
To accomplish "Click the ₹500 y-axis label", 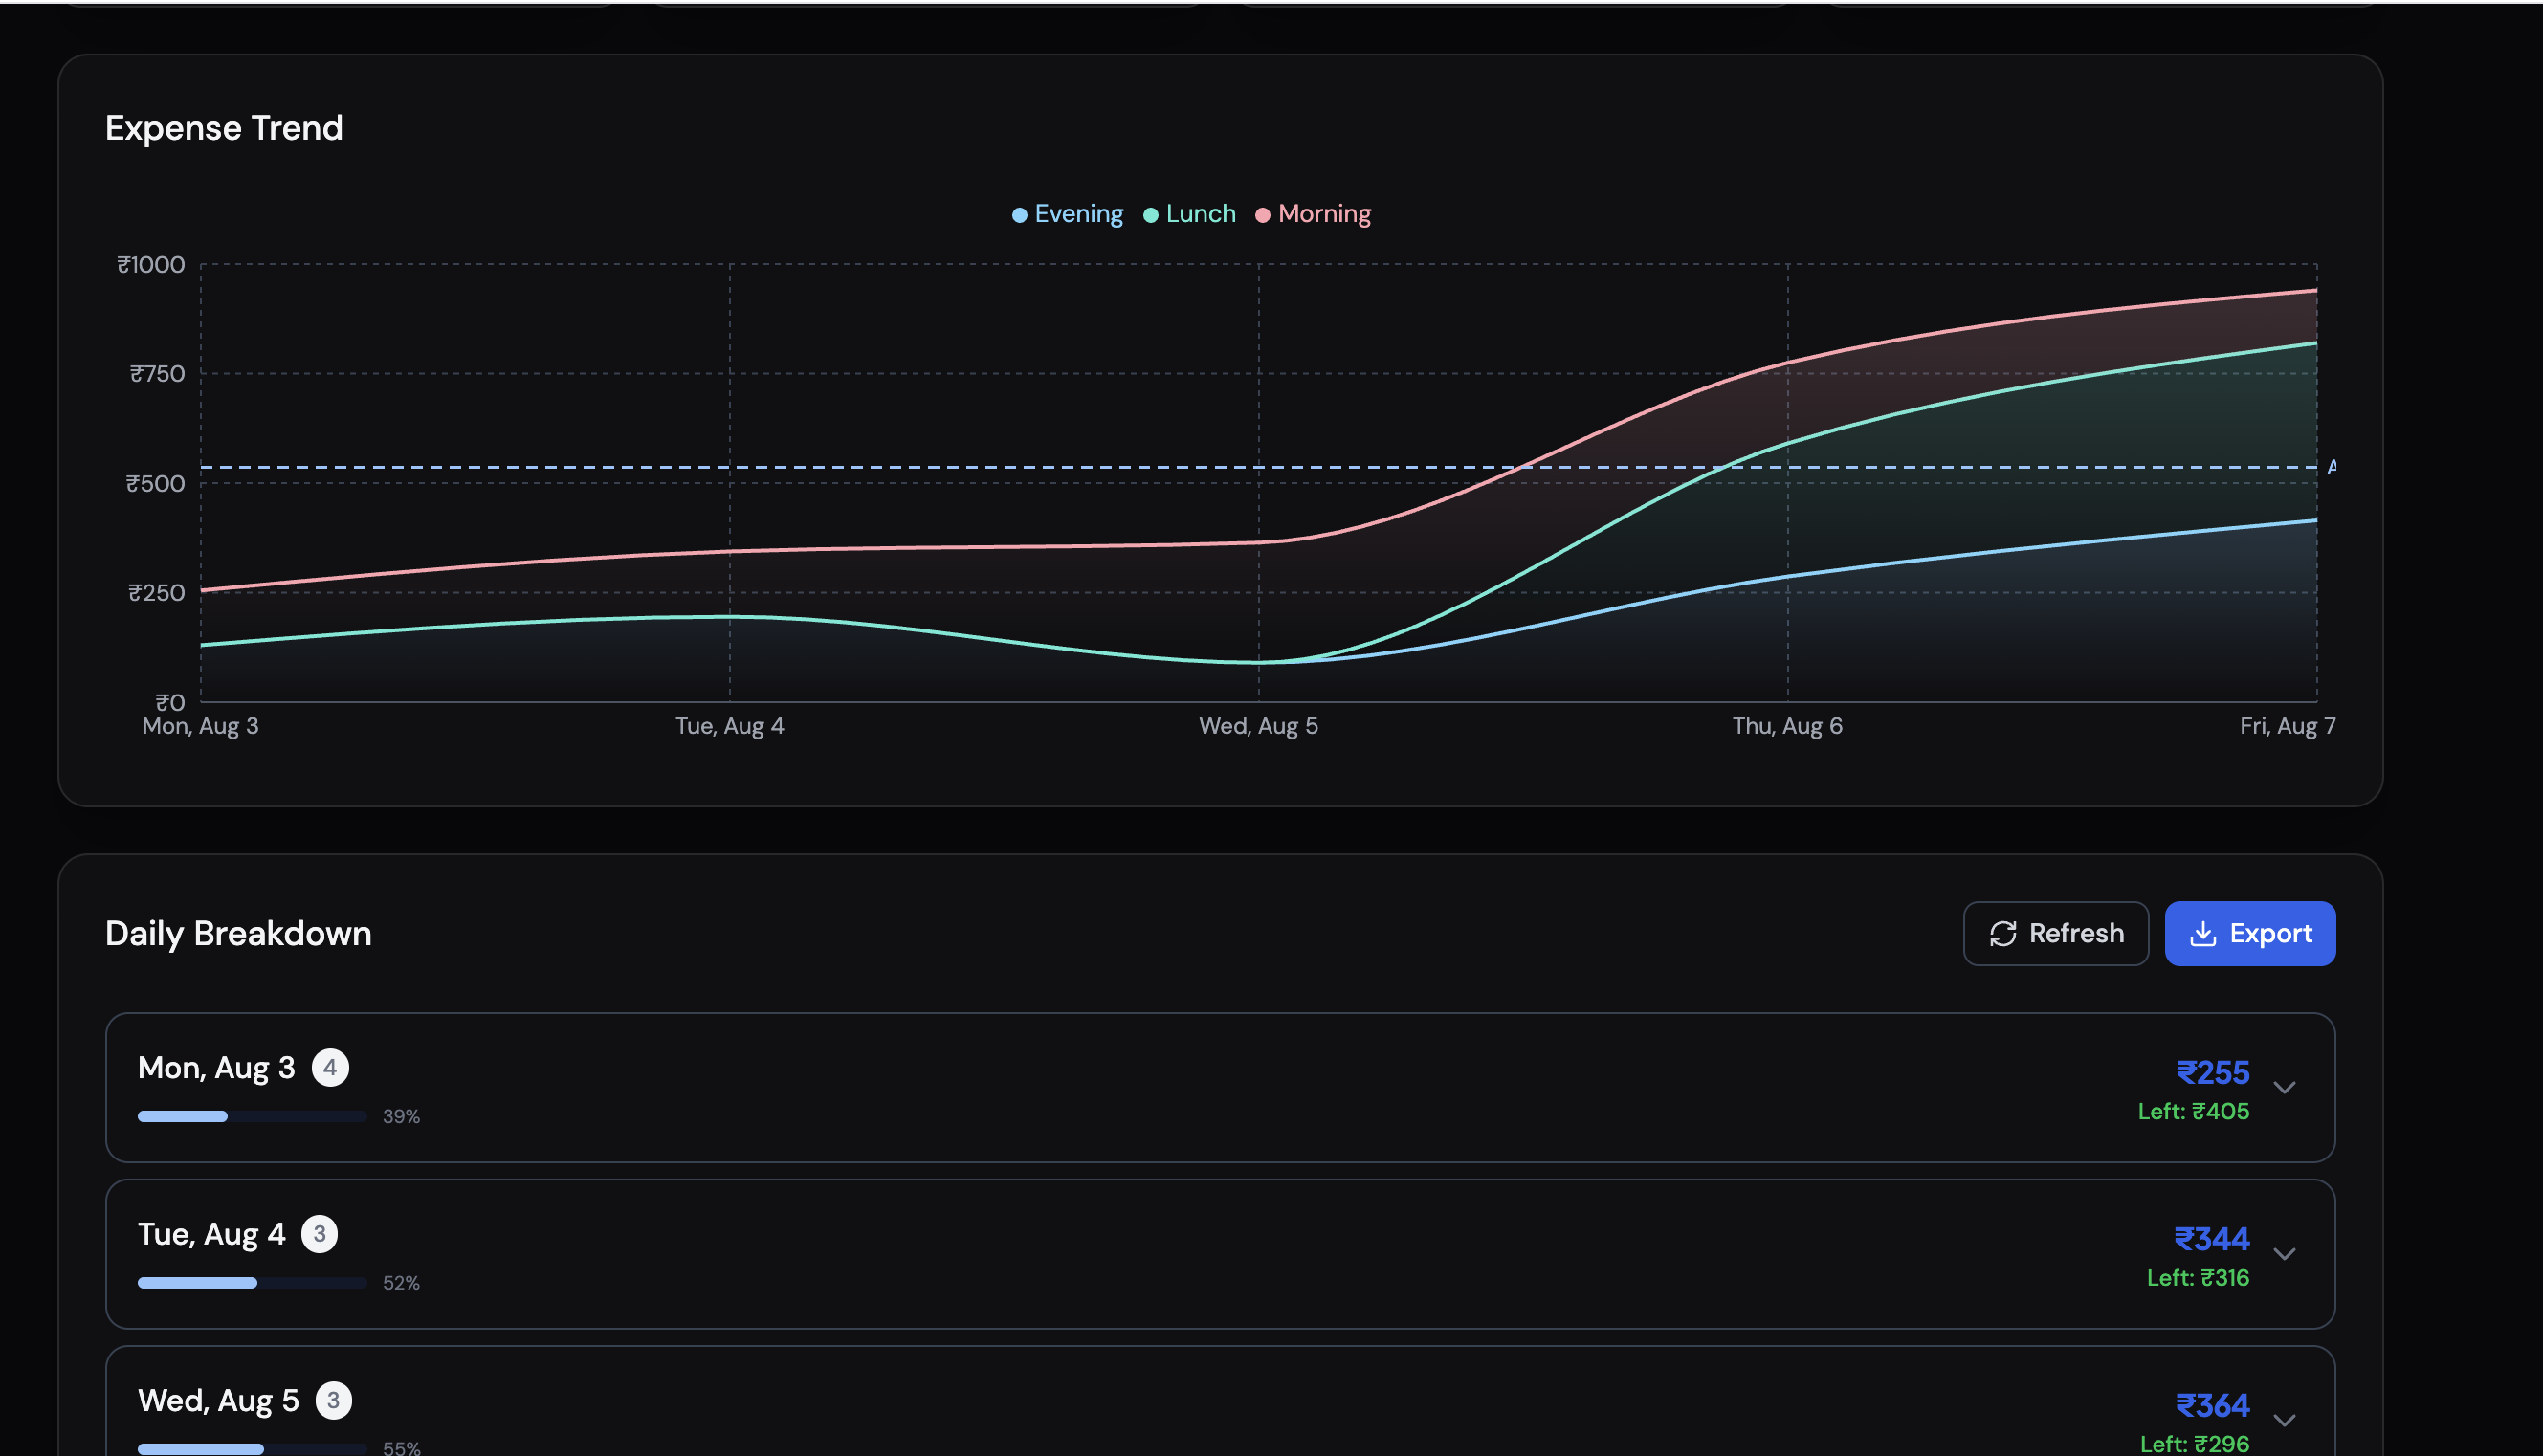I will tap(155, 484).
